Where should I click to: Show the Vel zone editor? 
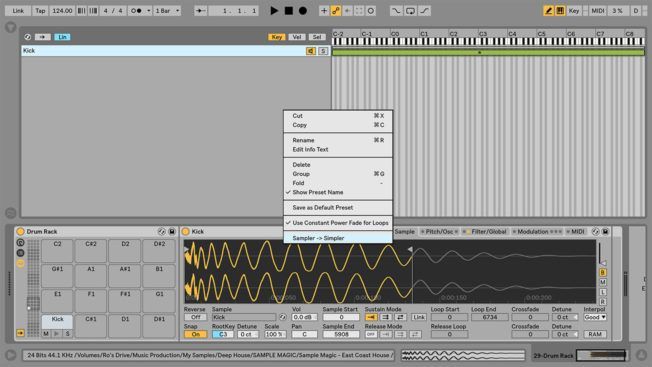tap(297, 37)
